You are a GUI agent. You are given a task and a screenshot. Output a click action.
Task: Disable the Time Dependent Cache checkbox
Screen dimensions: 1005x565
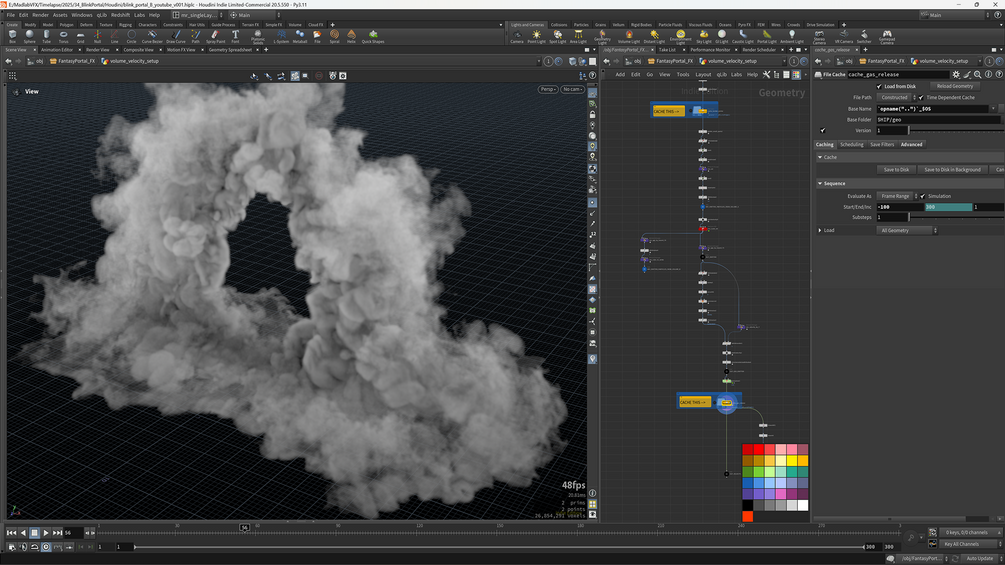tap(922, 97)
